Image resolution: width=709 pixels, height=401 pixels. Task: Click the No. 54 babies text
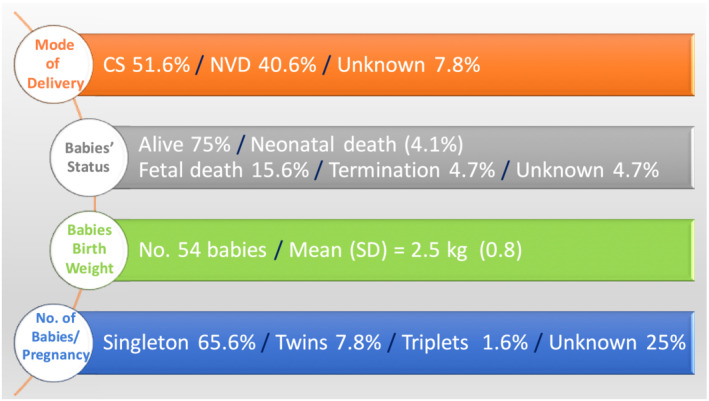coord(203,250)
